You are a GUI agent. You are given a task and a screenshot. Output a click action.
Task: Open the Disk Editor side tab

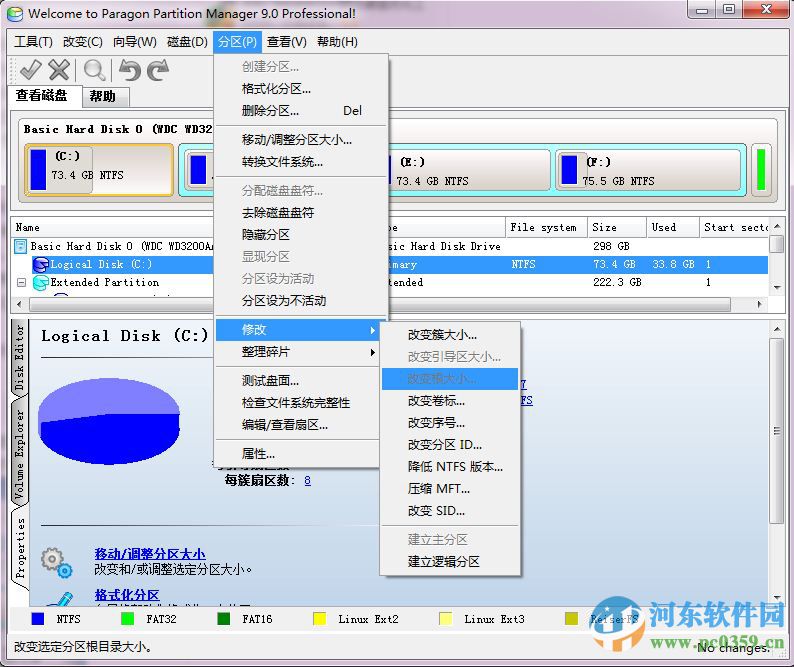point(19,359)
